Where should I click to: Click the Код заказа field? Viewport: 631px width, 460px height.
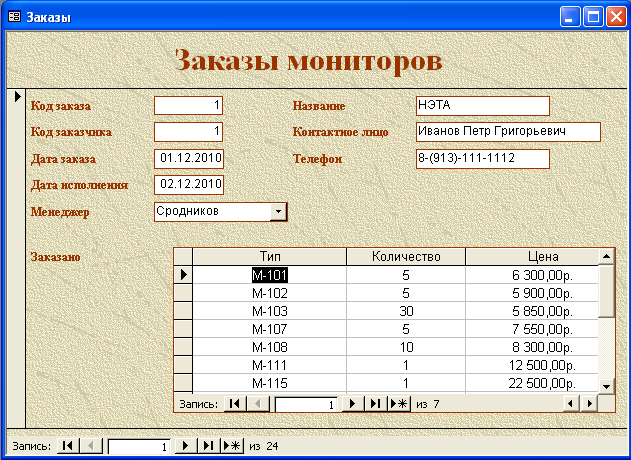188,105
